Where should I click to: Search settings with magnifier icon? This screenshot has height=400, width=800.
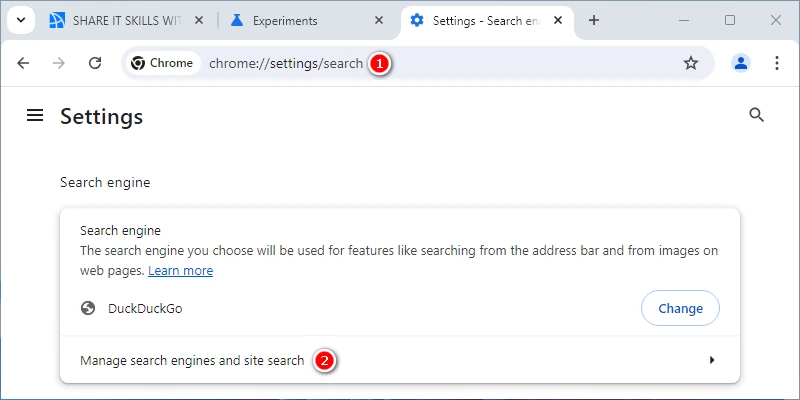(x=756, y=115)
